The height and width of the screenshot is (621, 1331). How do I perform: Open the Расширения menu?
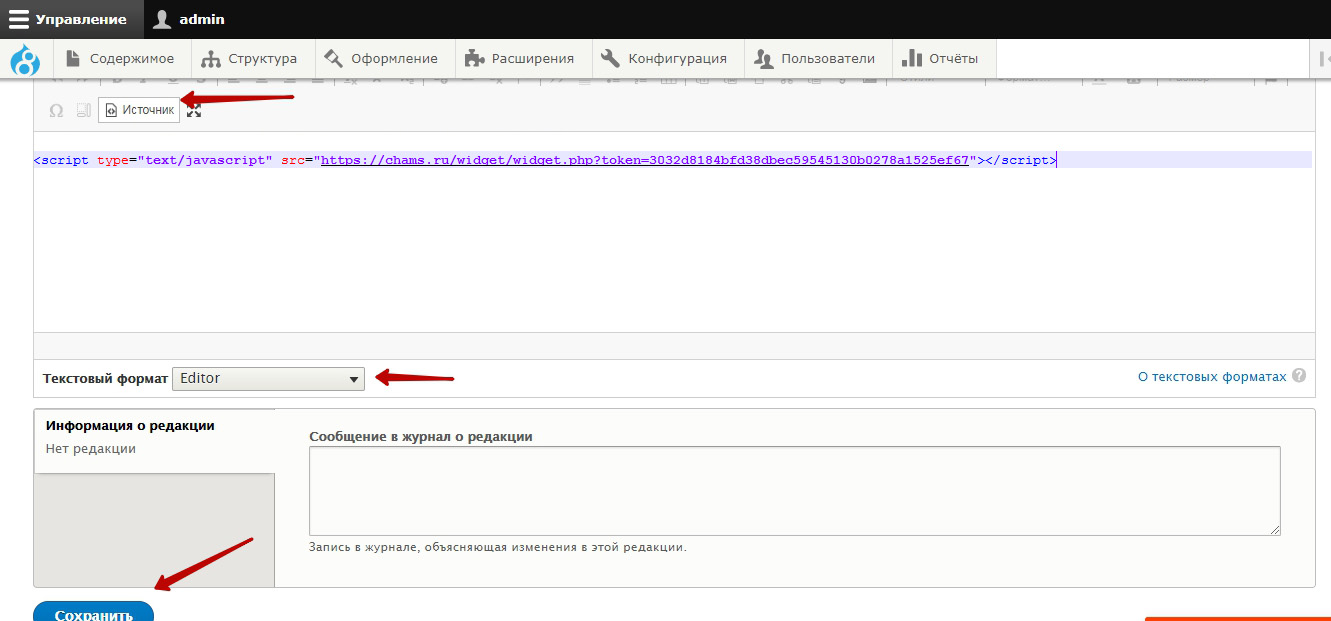520,59
